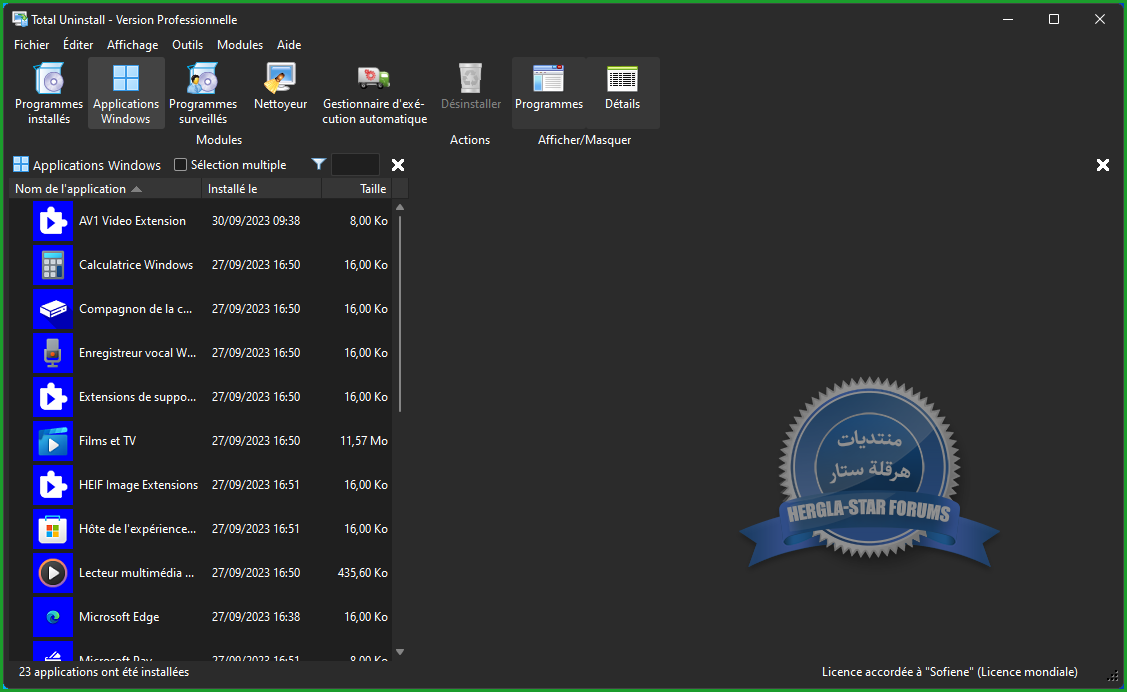Click the Hôte de l'expérience icon

click(x=52, y=529)
